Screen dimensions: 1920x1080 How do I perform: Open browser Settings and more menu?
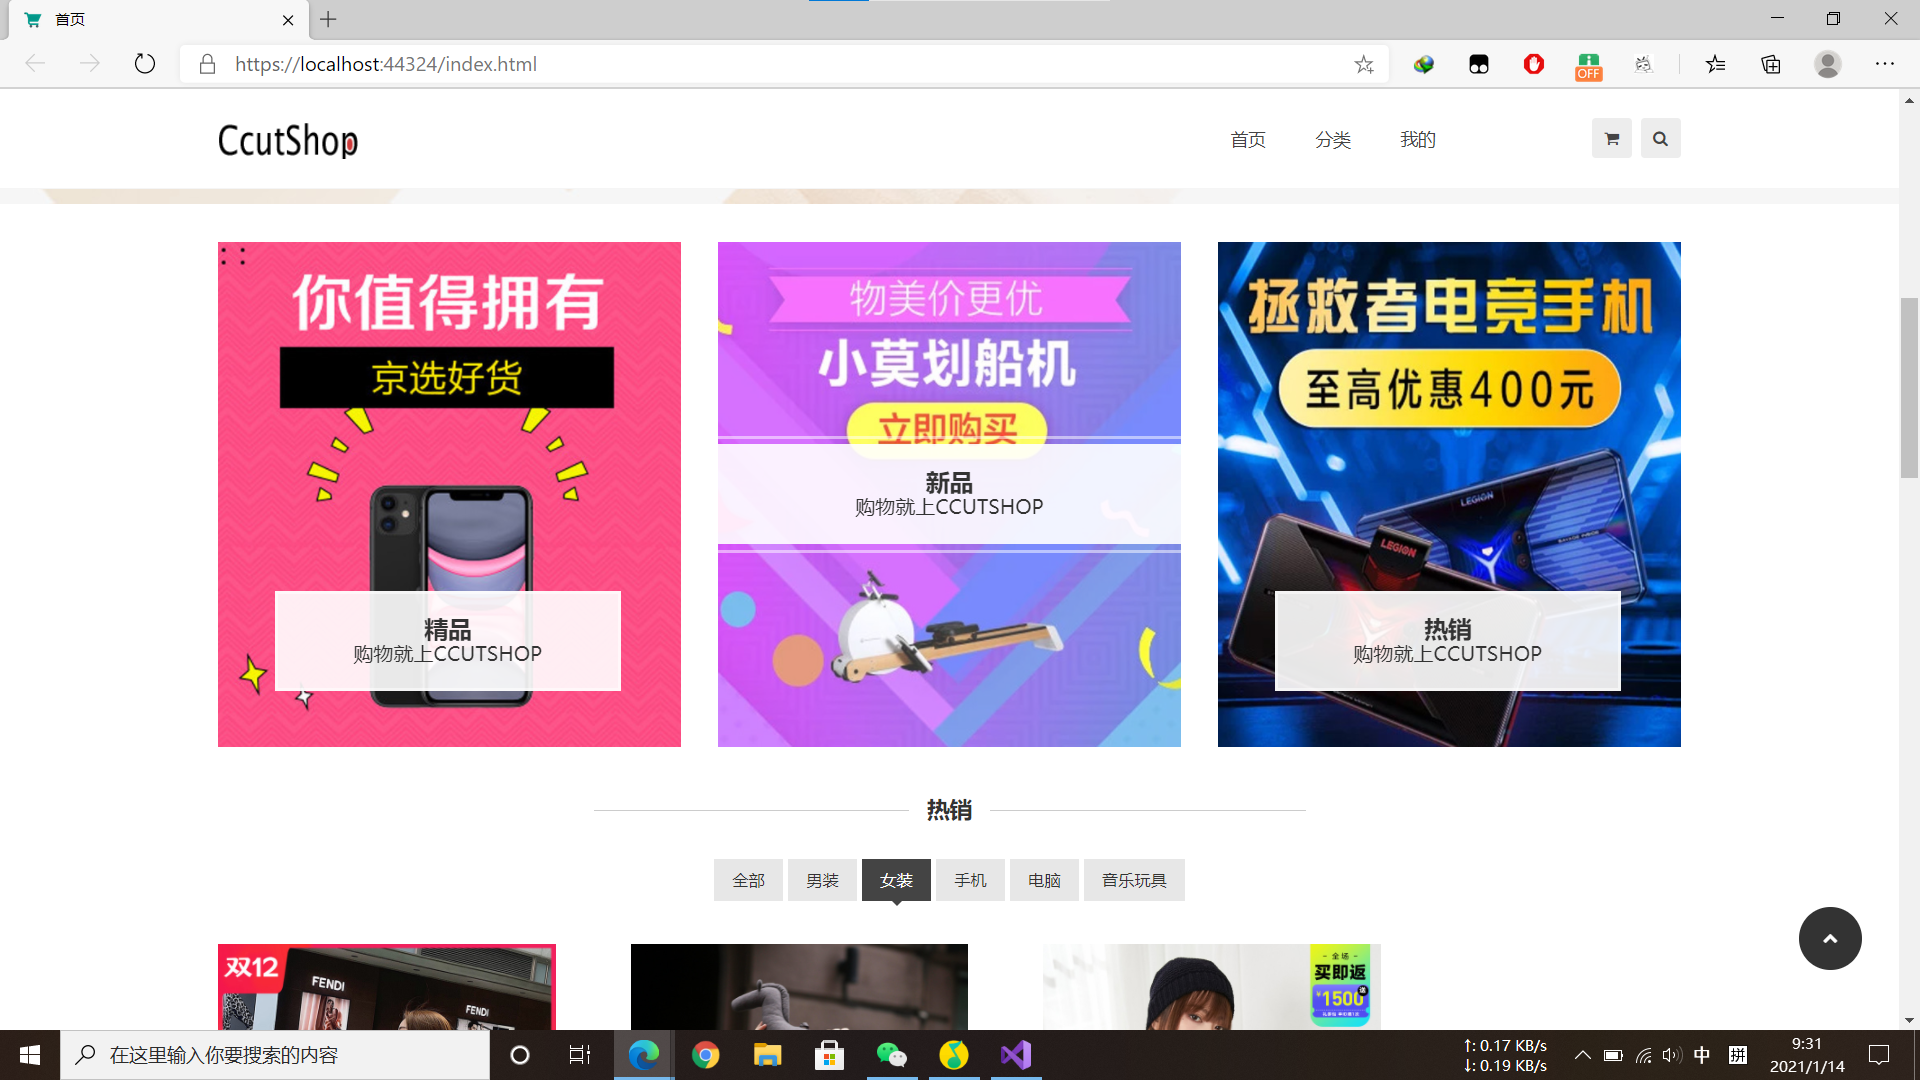click(1884, 64)
